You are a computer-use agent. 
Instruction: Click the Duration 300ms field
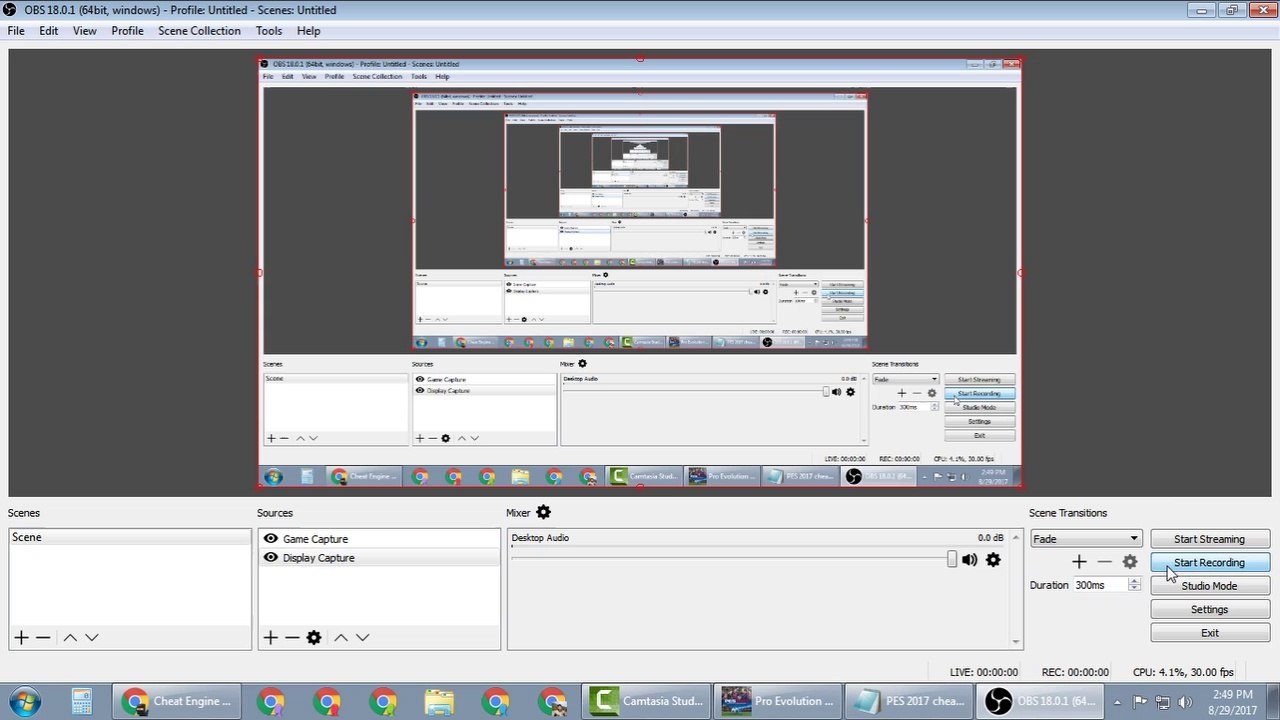coord(1101,585)
